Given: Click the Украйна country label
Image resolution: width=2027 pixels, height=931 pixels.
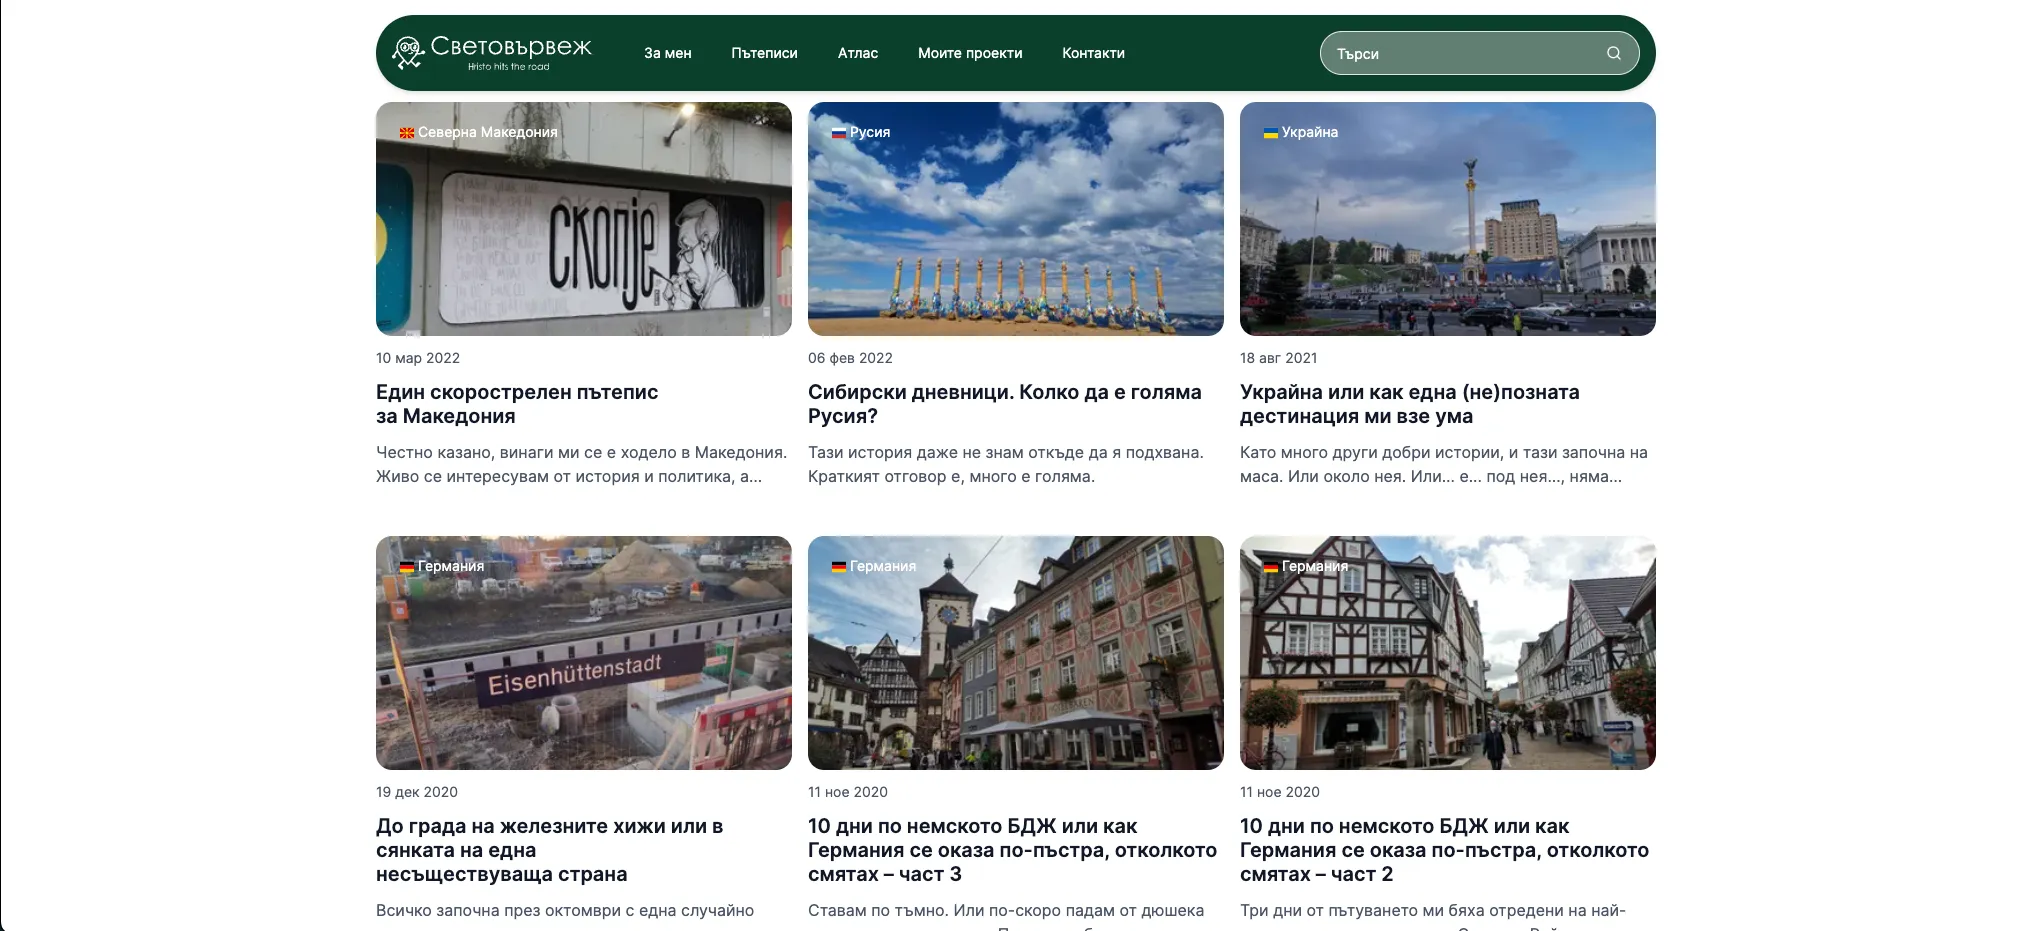Looking at the screenshot, I should 1310,132.
